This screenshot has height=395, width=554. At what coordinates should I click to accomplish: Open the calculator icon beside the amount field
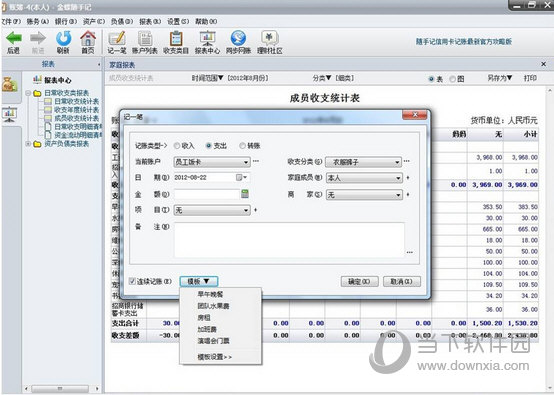(245, 194)
